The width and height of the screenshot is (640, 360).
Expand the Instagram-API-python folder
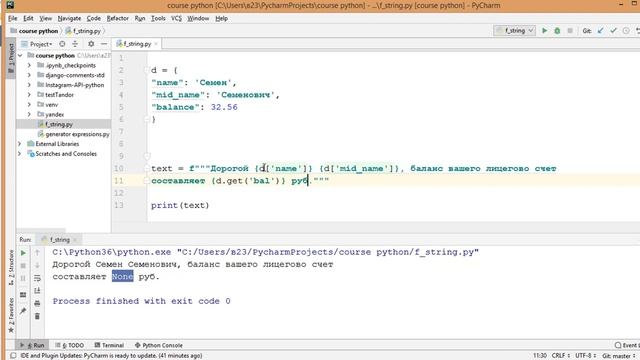tap(29, 85)
